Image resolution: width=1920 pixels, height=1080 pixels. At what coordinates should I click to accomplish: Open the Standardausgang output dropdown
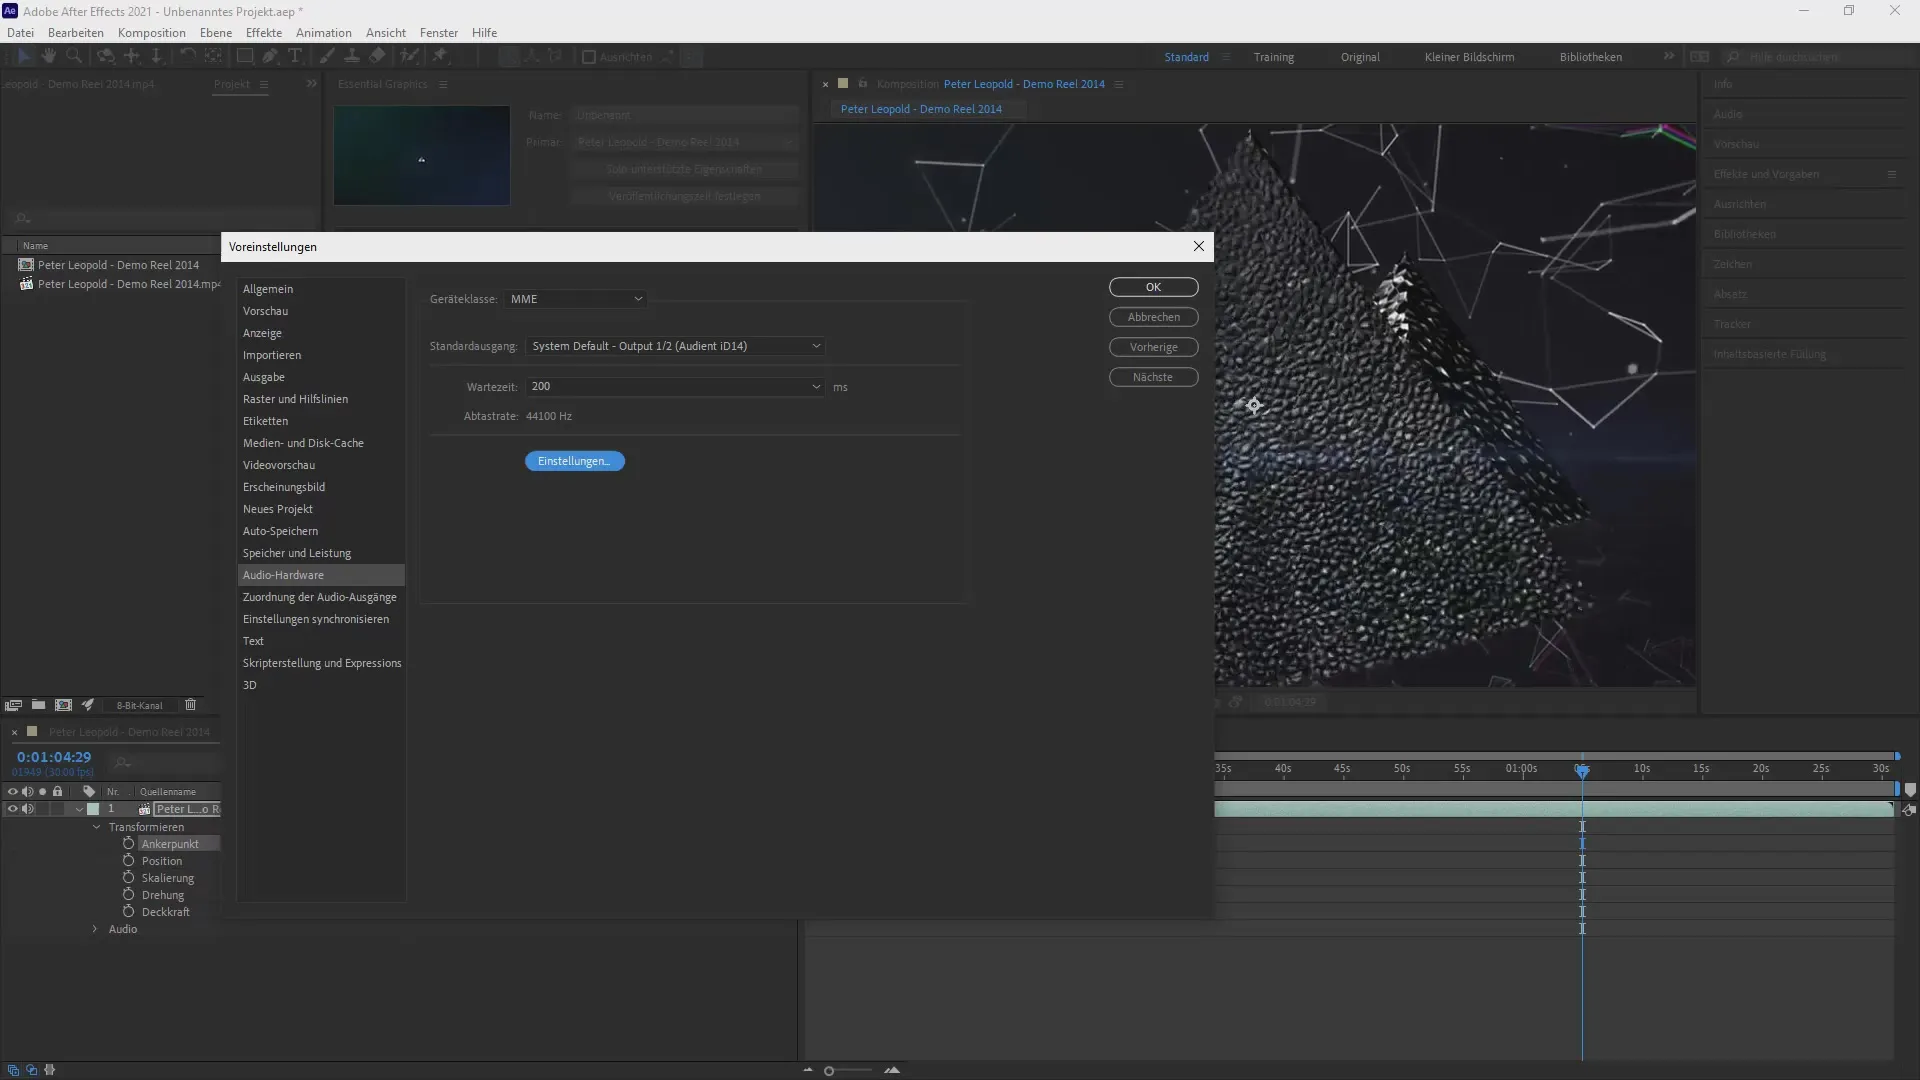click(x=676, y=346)
